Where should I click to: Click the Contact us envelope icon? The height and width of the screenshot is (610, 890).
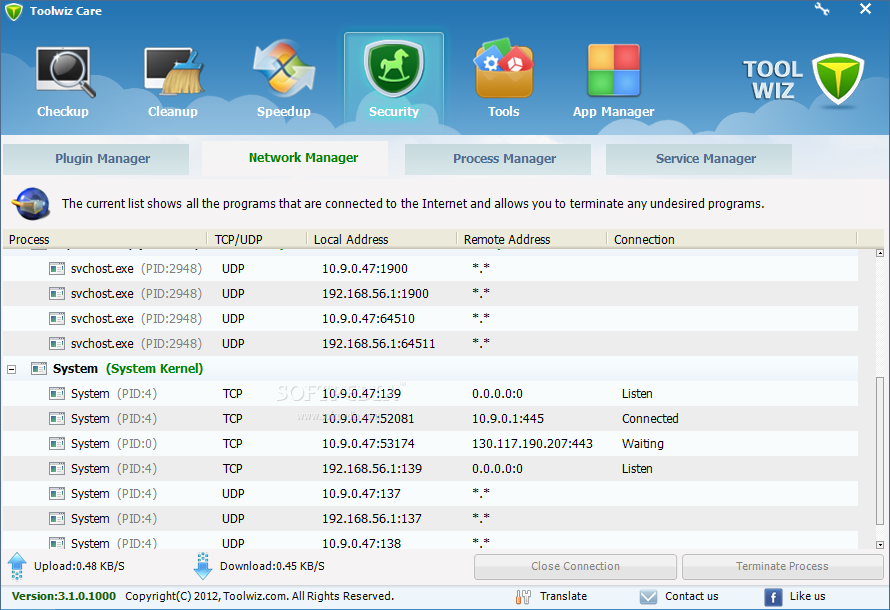648,596
